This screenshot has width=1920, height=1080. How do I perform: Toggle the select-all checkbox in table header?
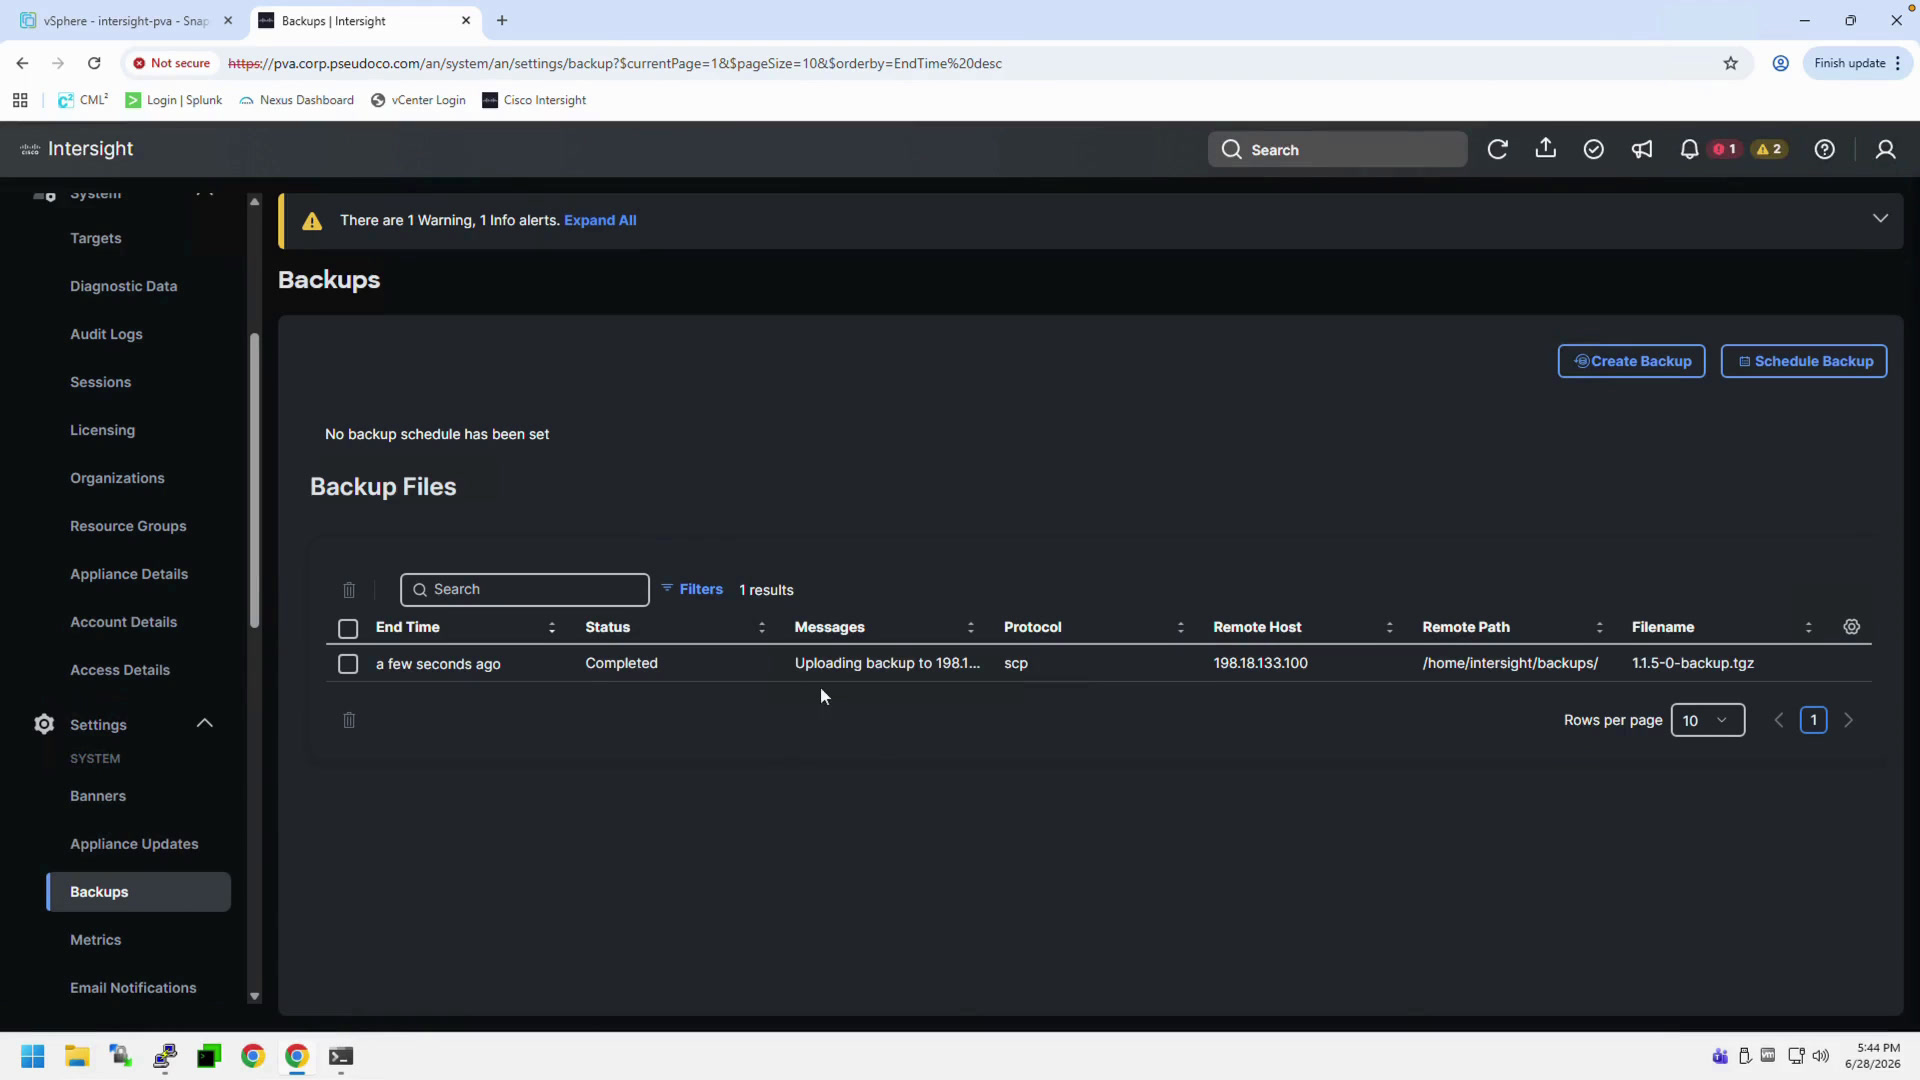348,628
